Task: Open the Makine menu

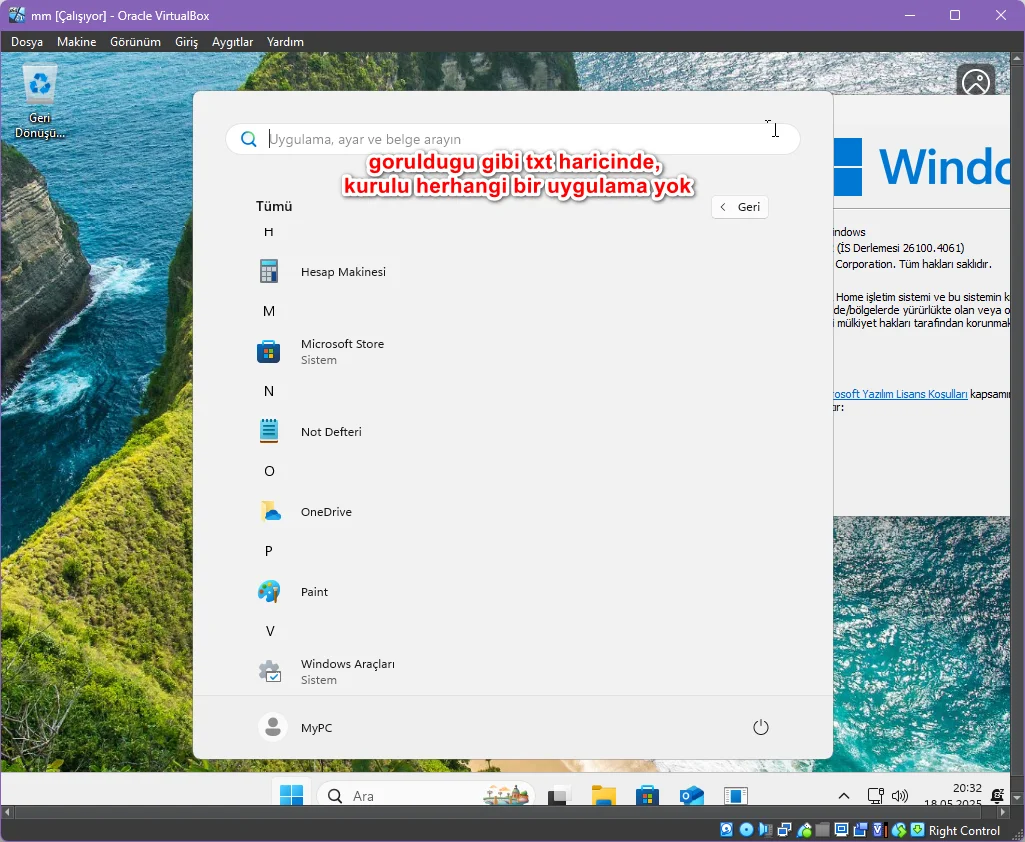Action: [76, 41]
